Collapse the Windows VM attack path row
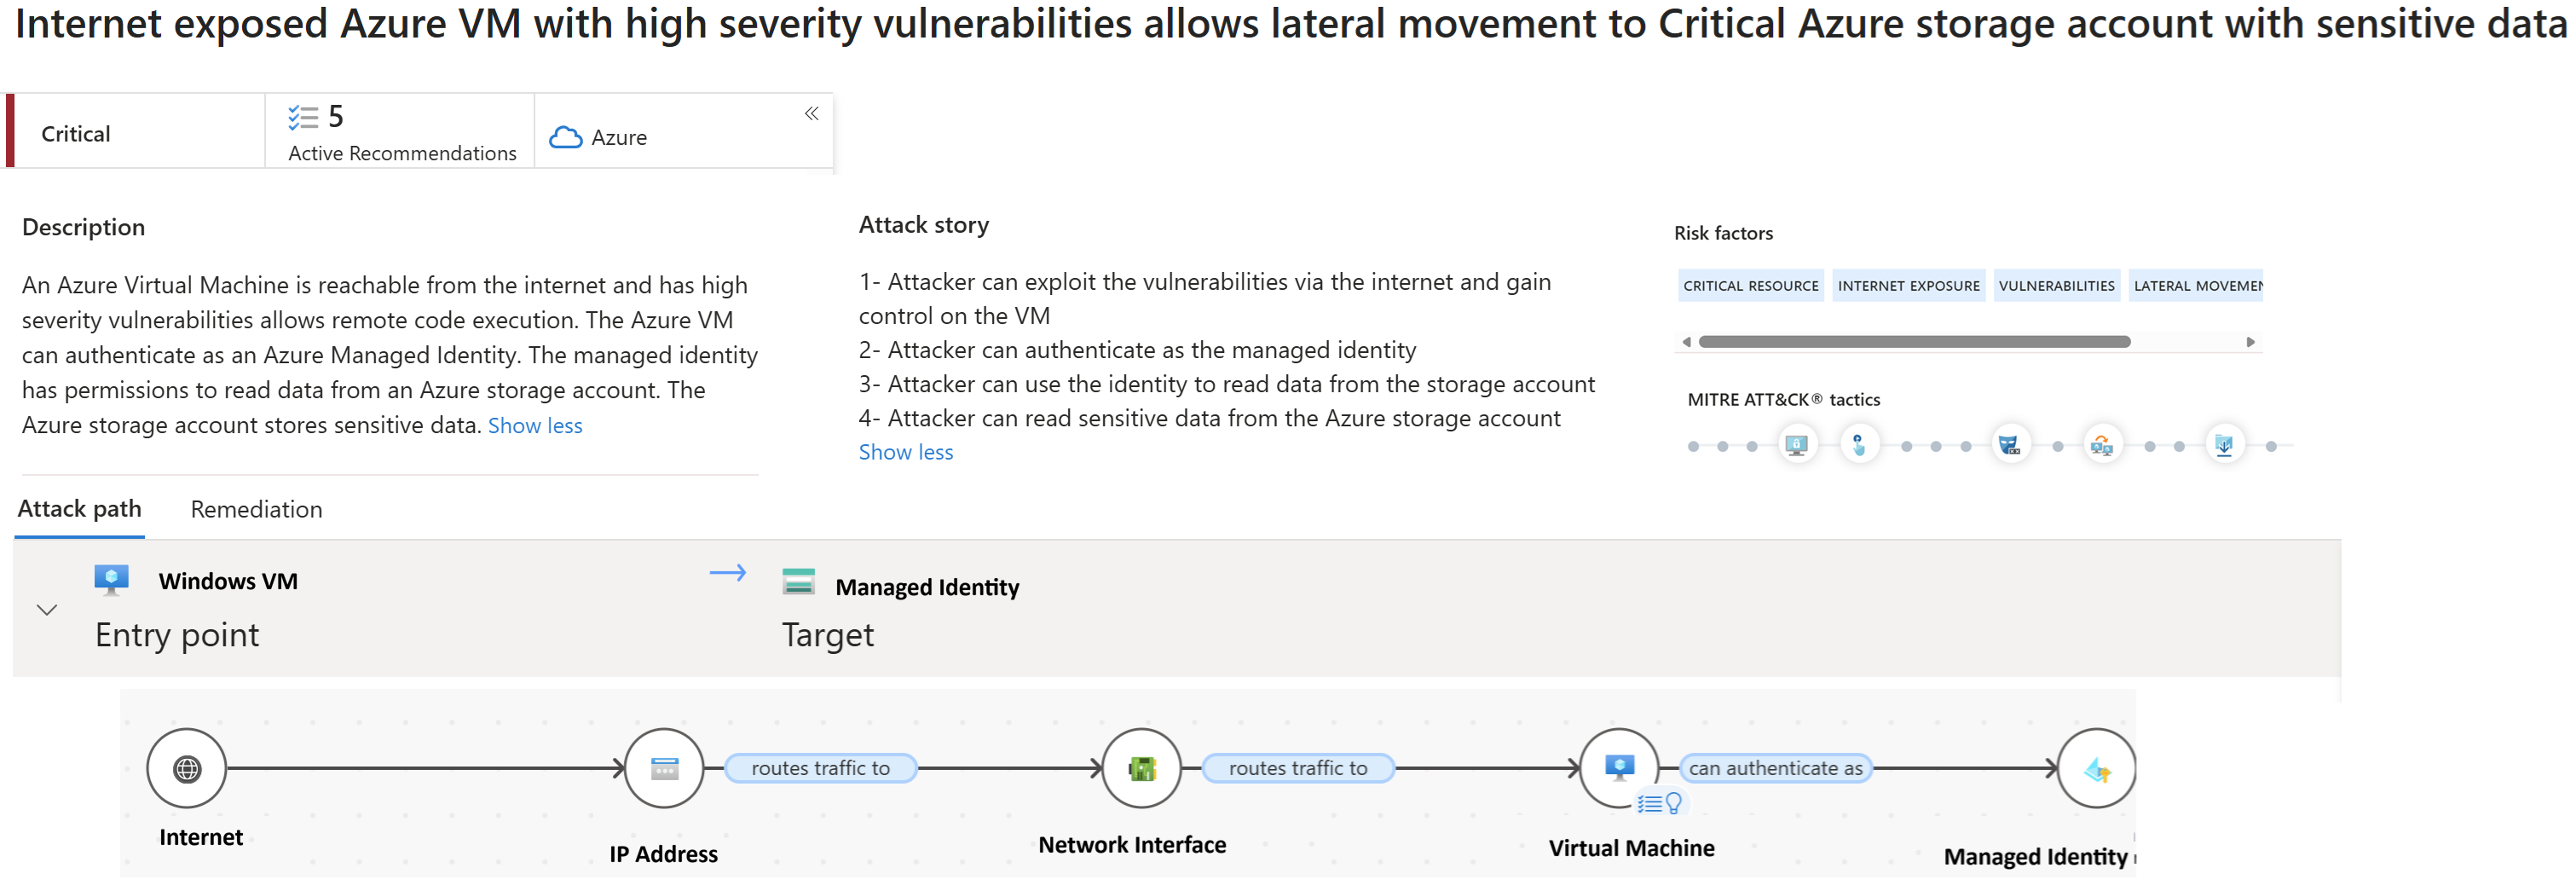Screen dimensions: 2576x891 coord(45,608)
